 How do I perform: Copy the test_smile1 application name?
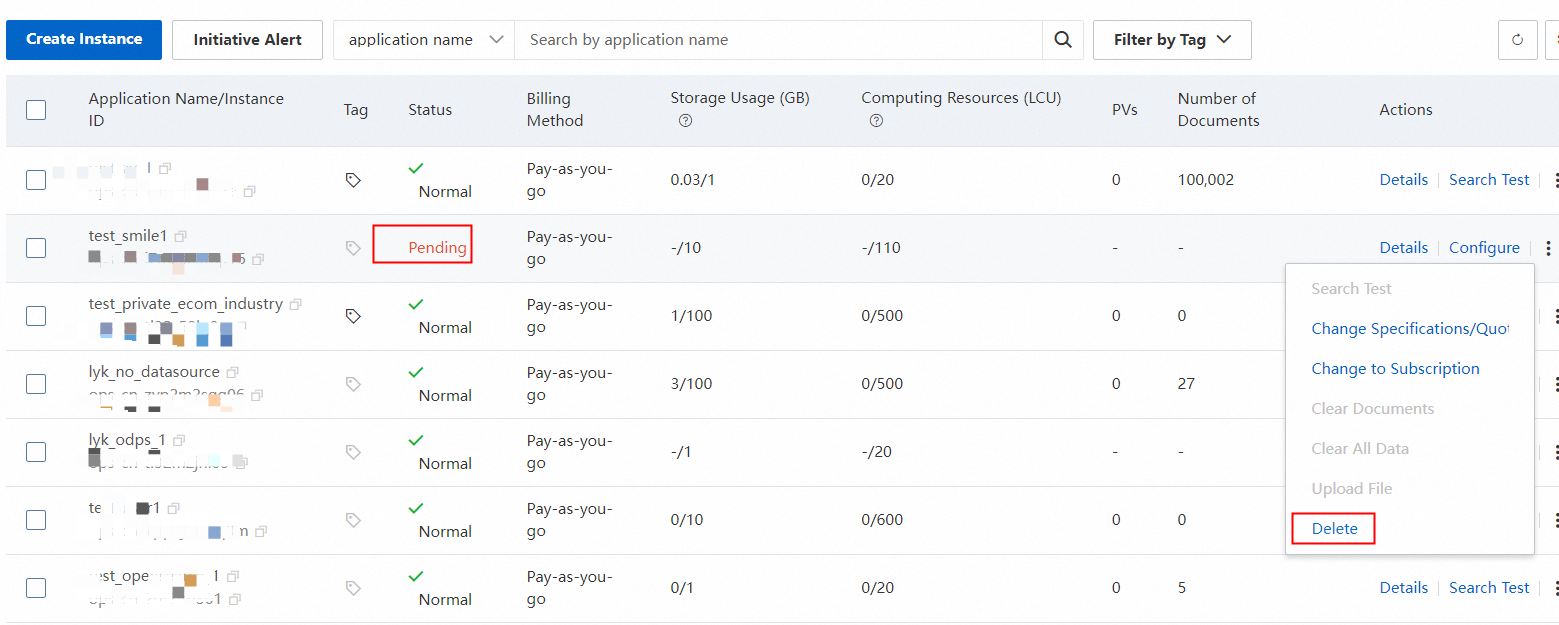[181, 237]
